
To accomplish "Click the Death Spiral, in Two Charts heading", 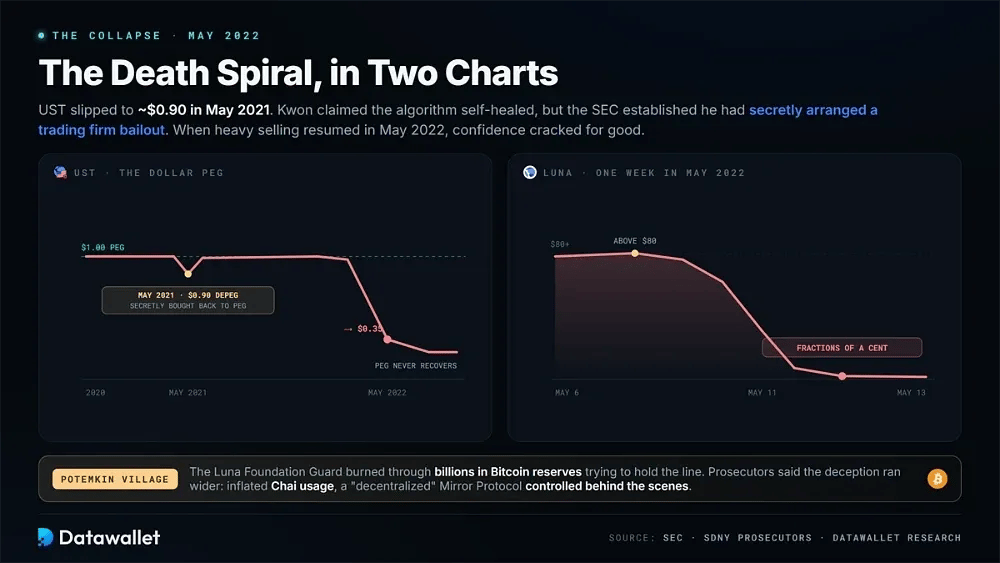I will click(298, 73).
